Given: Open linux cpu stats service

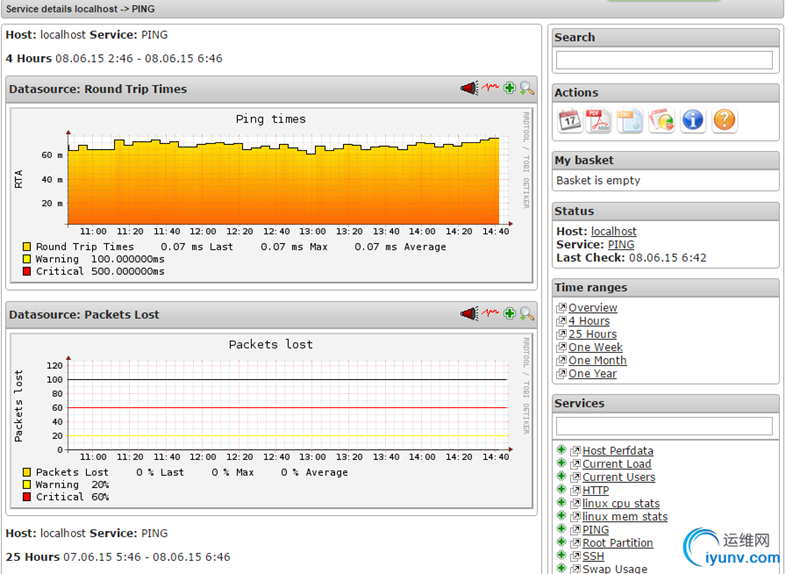Looking at the screenshot, I should pos(621,503).
